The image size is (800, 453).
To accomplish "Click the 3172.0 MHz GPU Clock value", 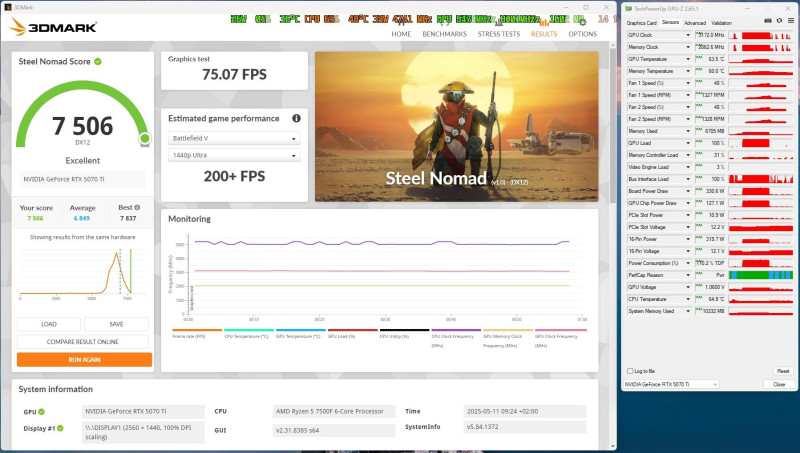I will point(710,35).
